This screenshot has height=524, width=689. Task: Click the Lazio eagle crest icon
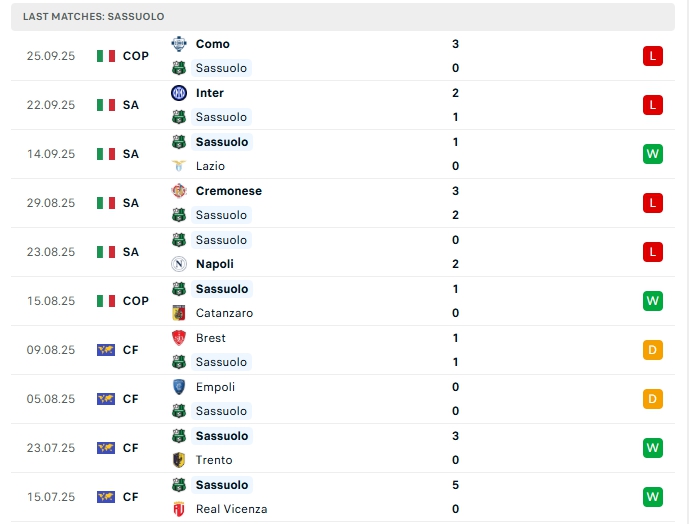179,166
